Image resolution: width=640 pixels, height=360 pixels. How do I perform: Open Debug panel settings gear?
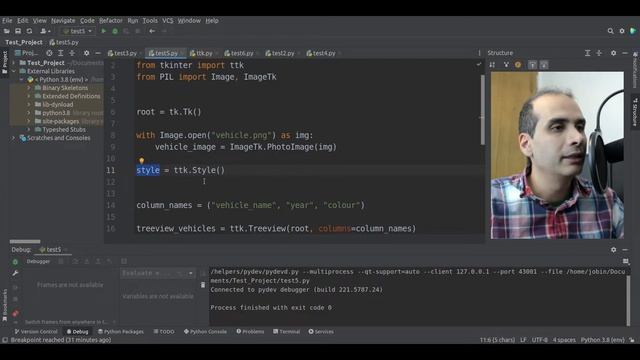click(x=613, y=249)
